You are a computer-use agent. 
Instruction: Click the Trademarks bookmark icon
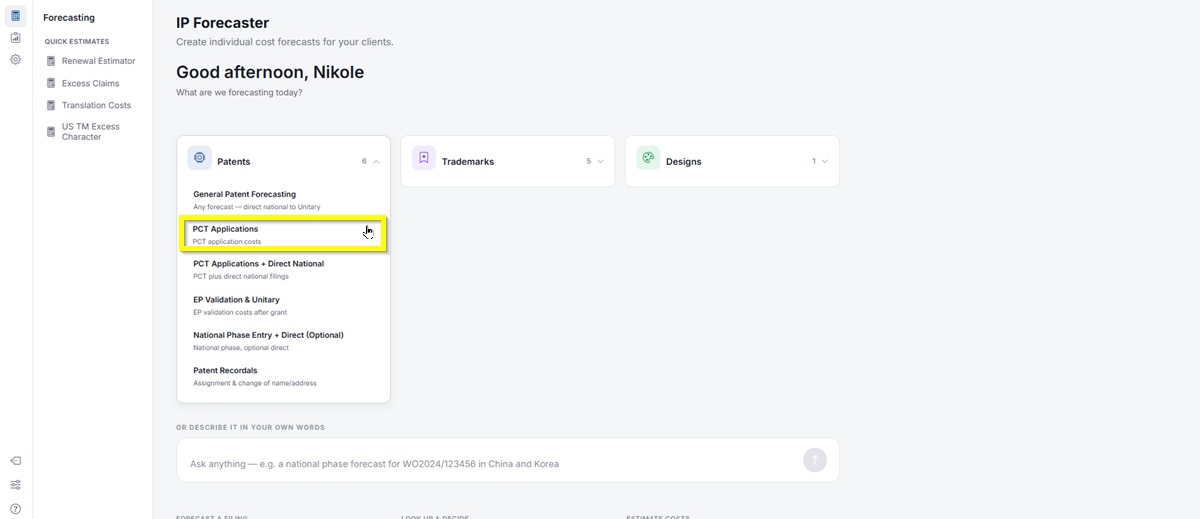click(x=424, y=158)
